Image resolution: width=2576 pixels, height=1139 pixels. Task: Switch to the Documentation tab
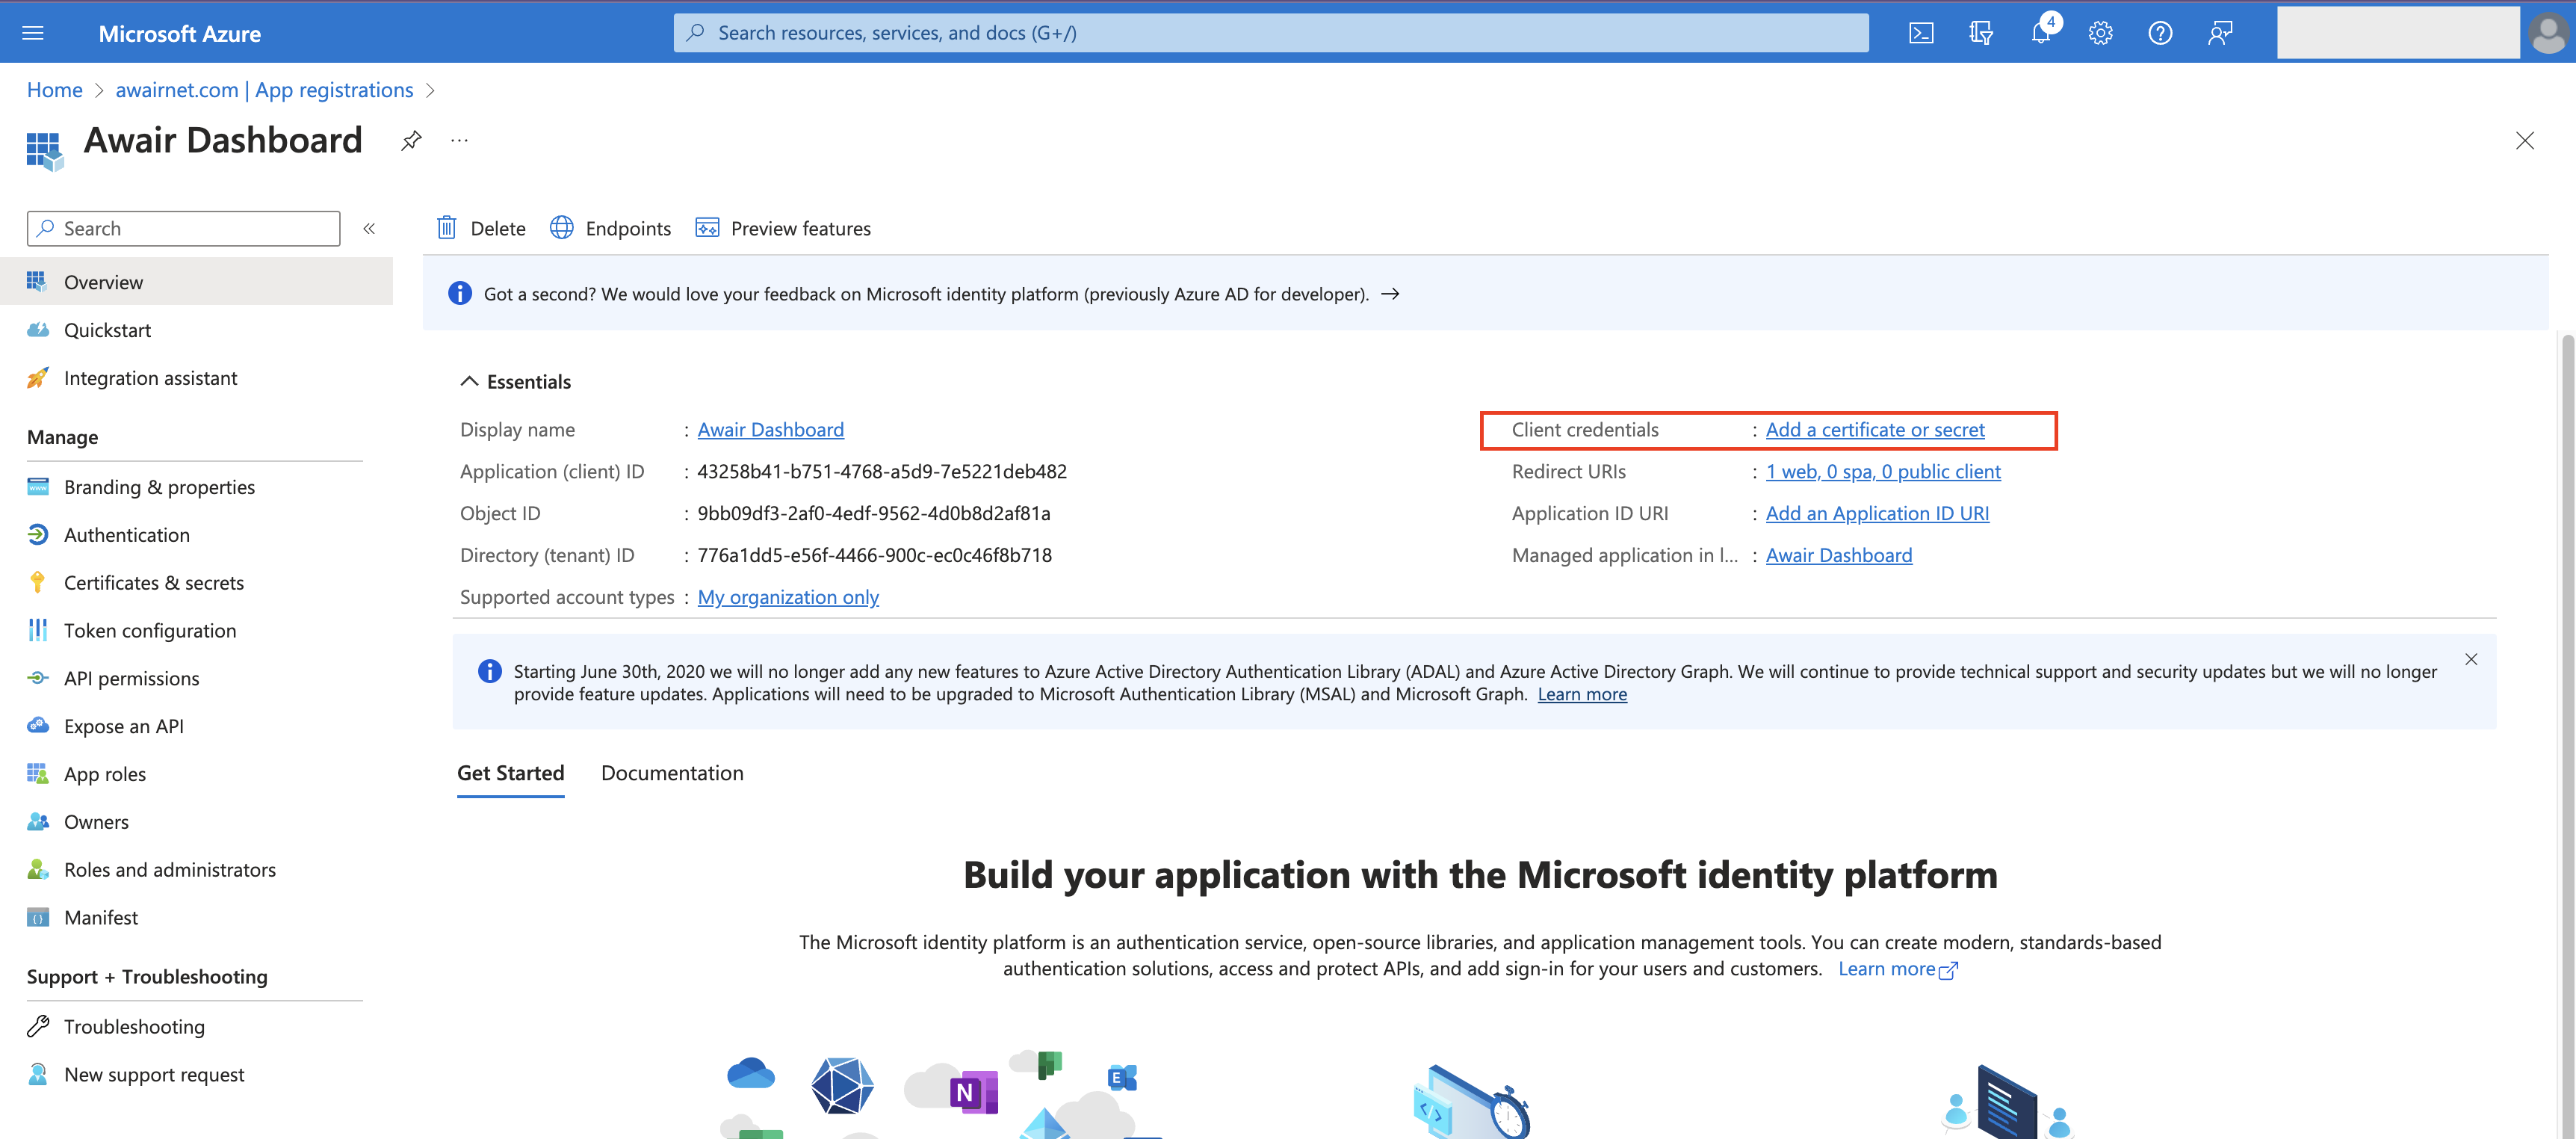tap(672, 773)
